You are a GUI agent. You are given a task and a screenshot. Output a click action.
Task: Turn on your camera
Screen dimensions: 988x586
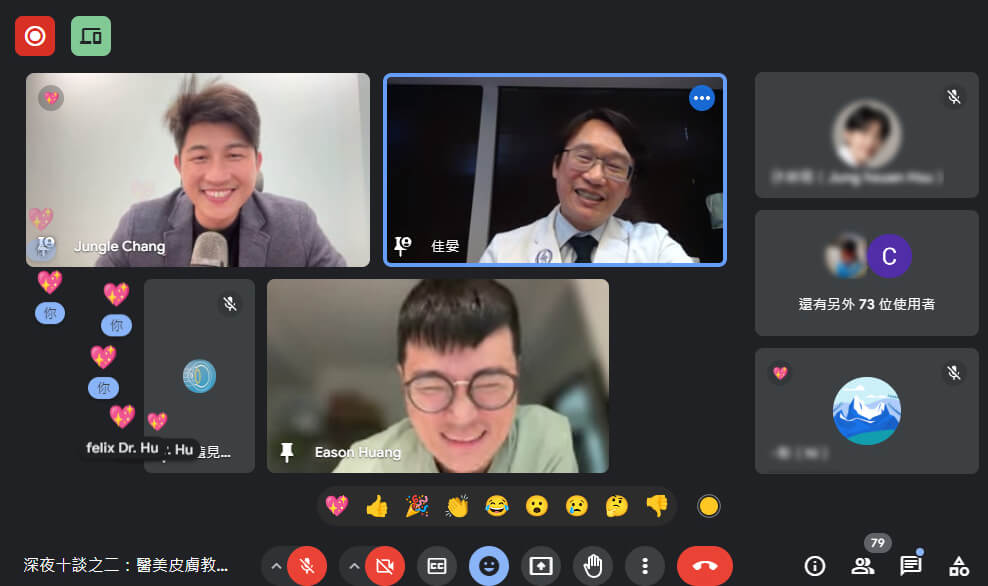click(385, 566)
